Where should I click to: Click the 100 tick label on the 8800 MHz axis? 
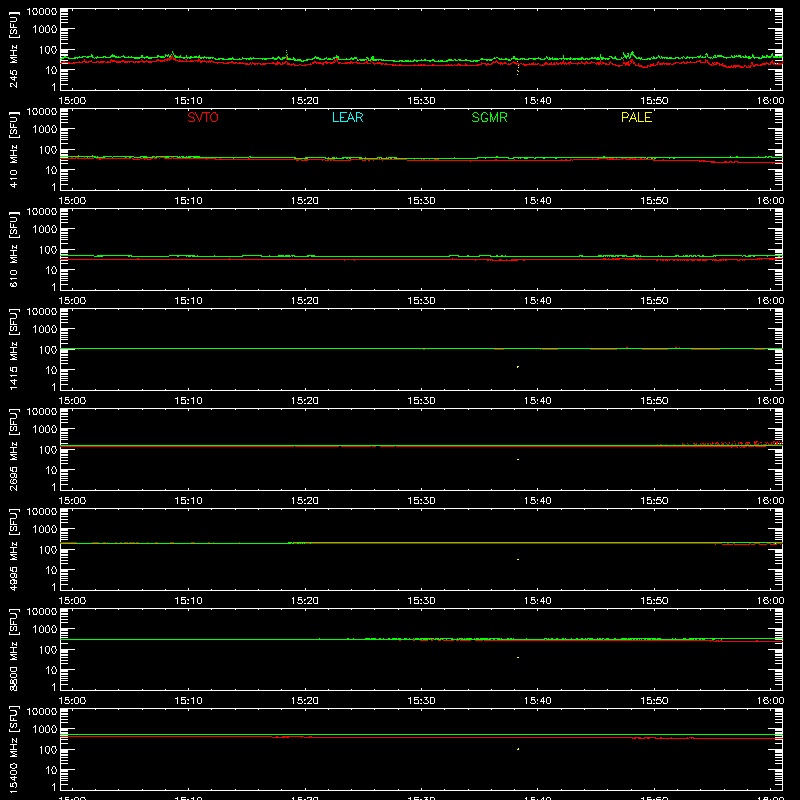click(48, 650)
